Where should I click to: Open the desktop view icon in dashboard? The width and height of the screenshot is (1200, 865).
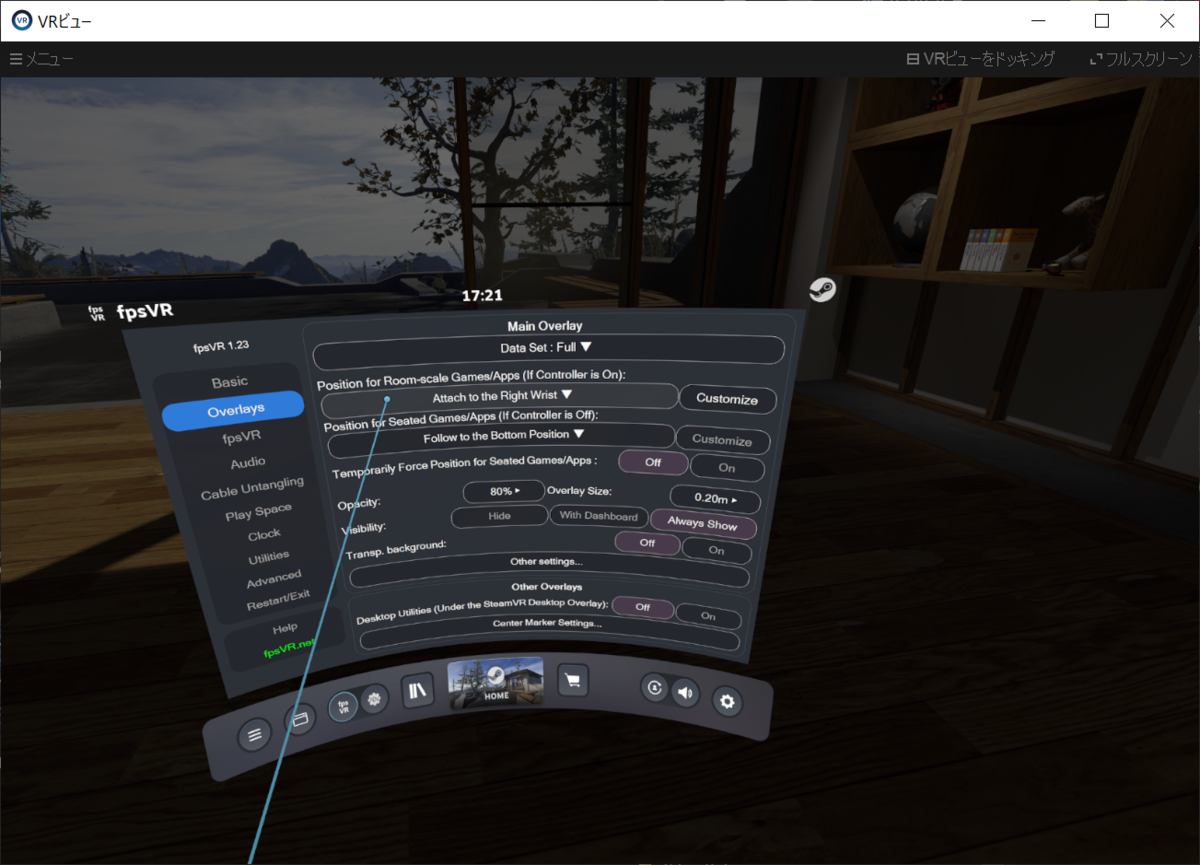pos(300,719)
